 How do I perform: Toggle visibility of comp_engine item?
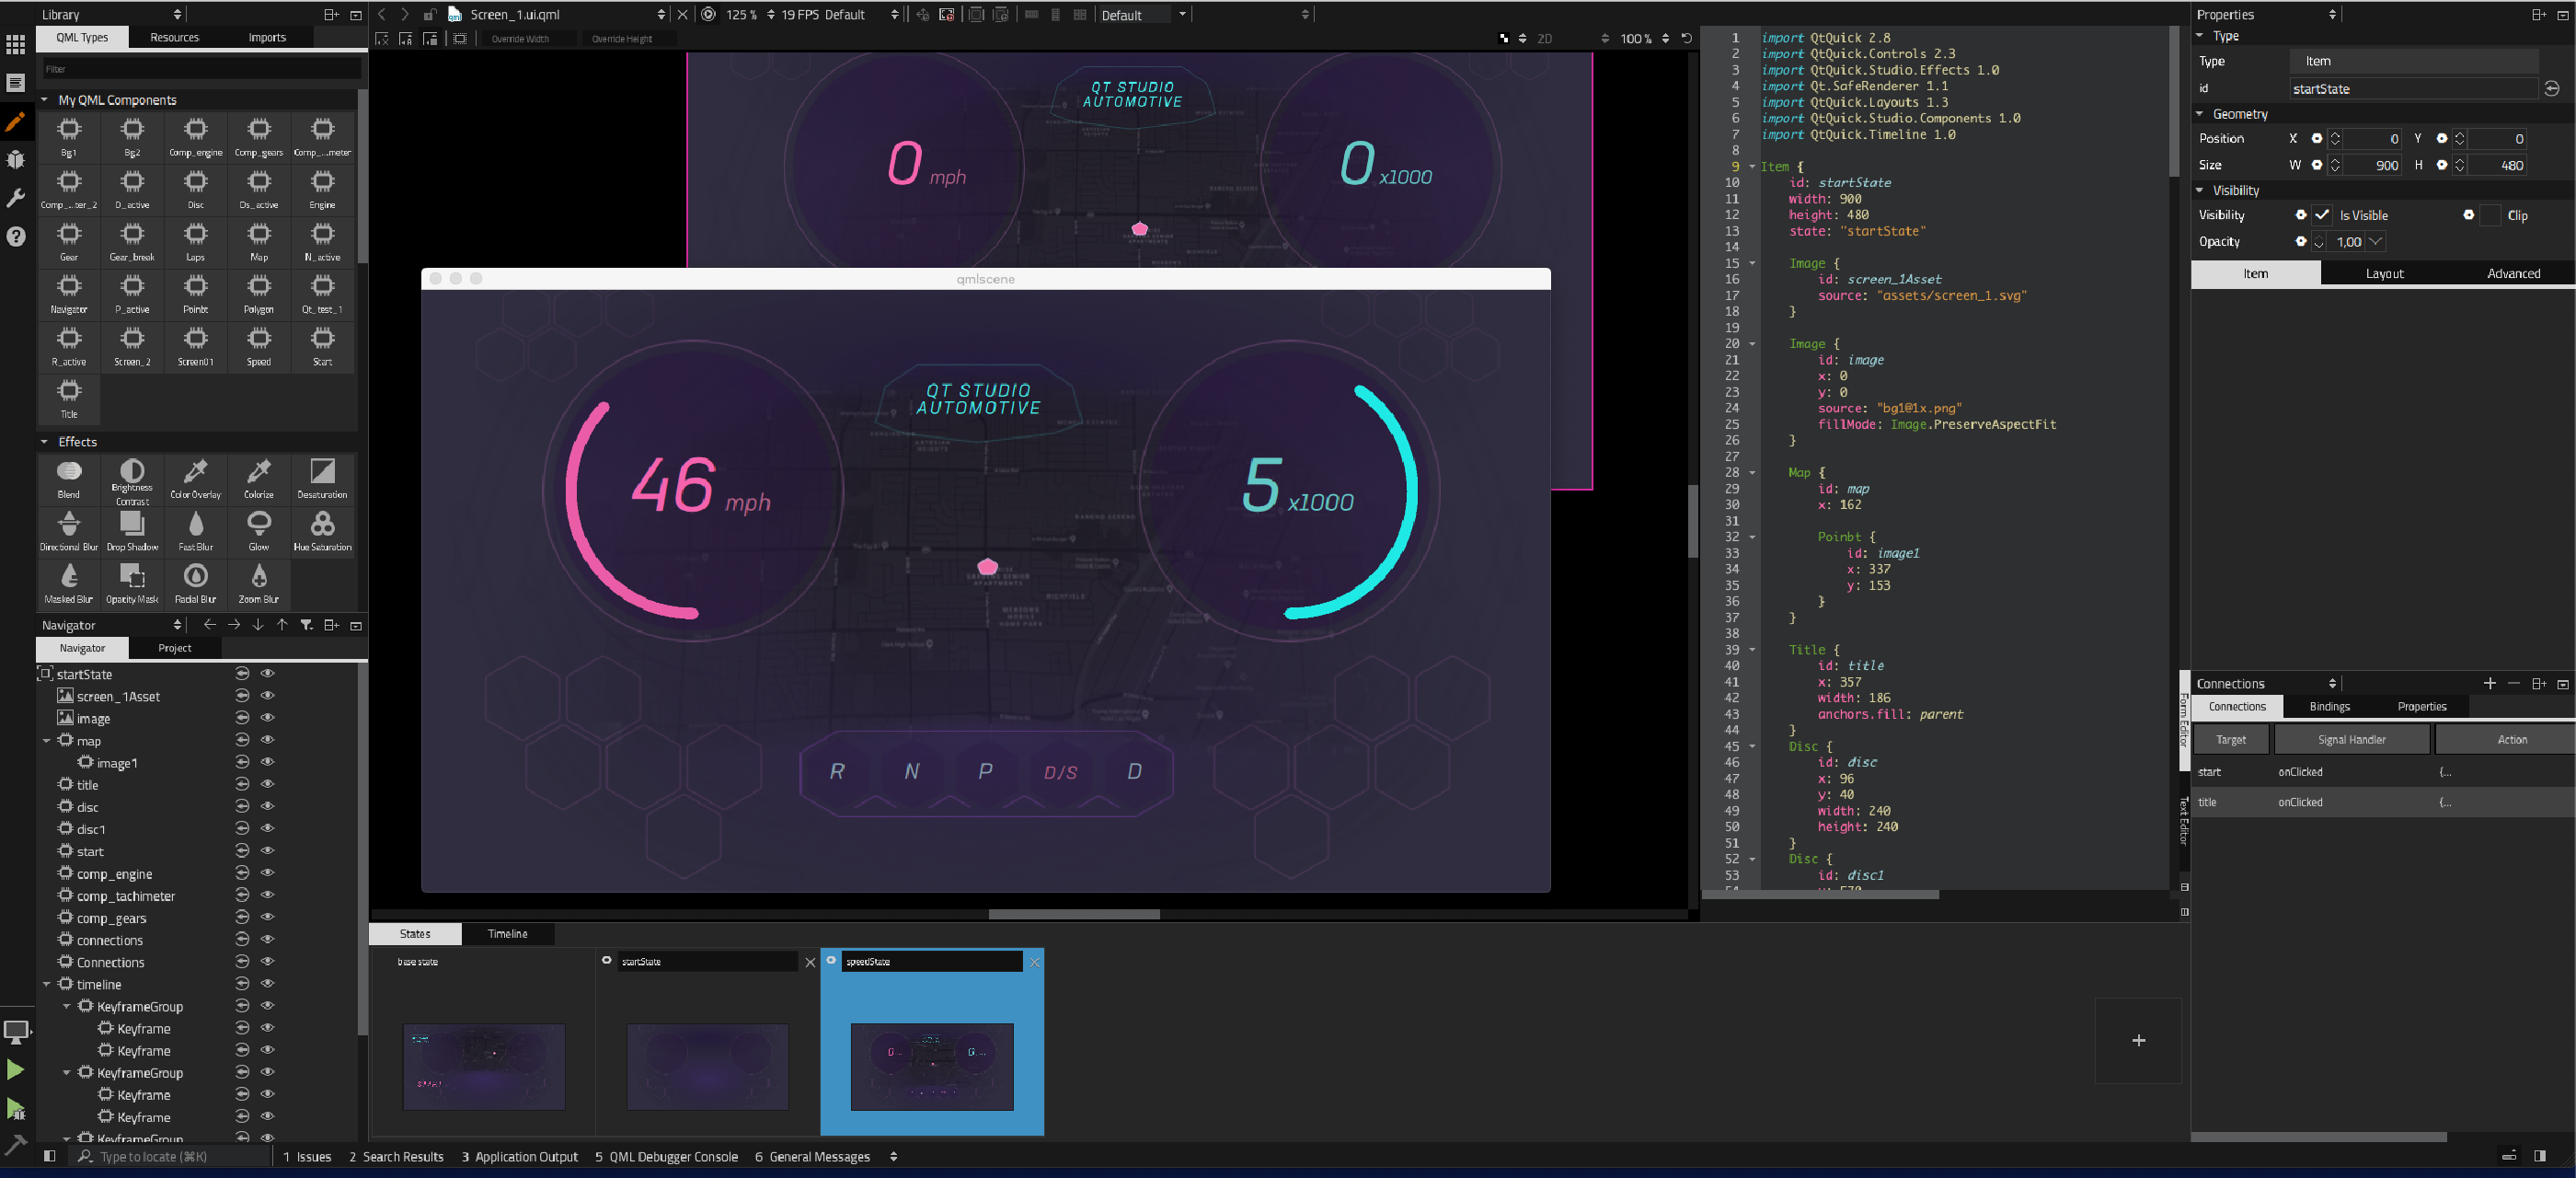click(x=267, y=873)
